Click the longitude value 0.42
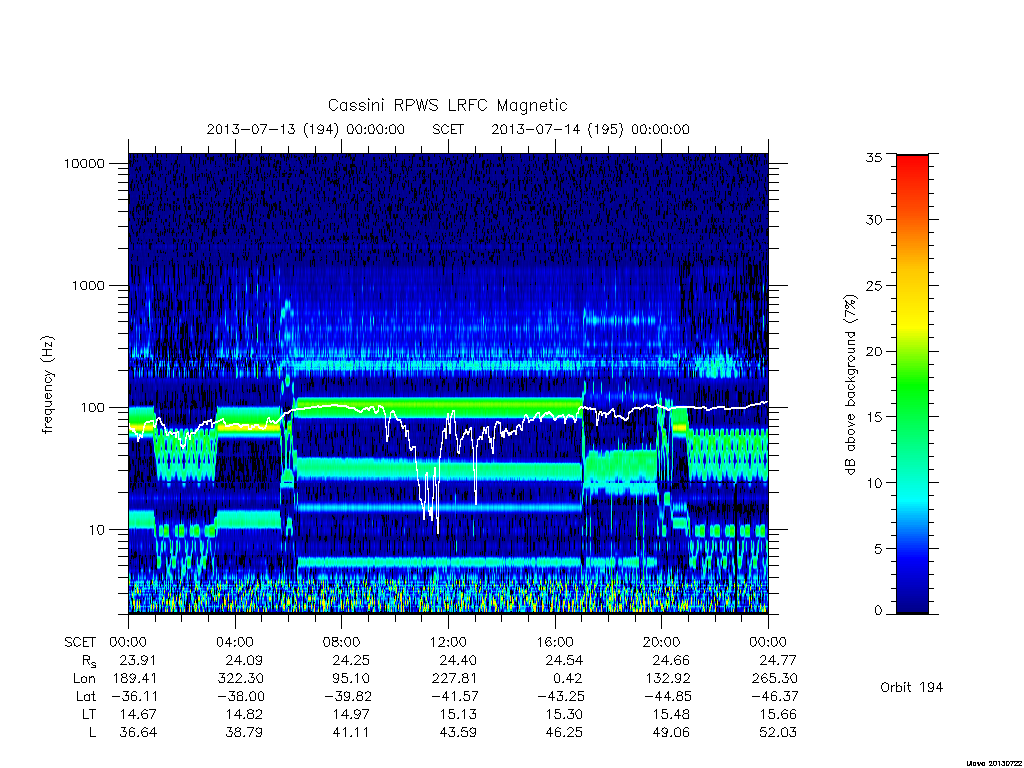This screenshot has height=768, width=1024. pyautogui.click(x=566, y=679)
